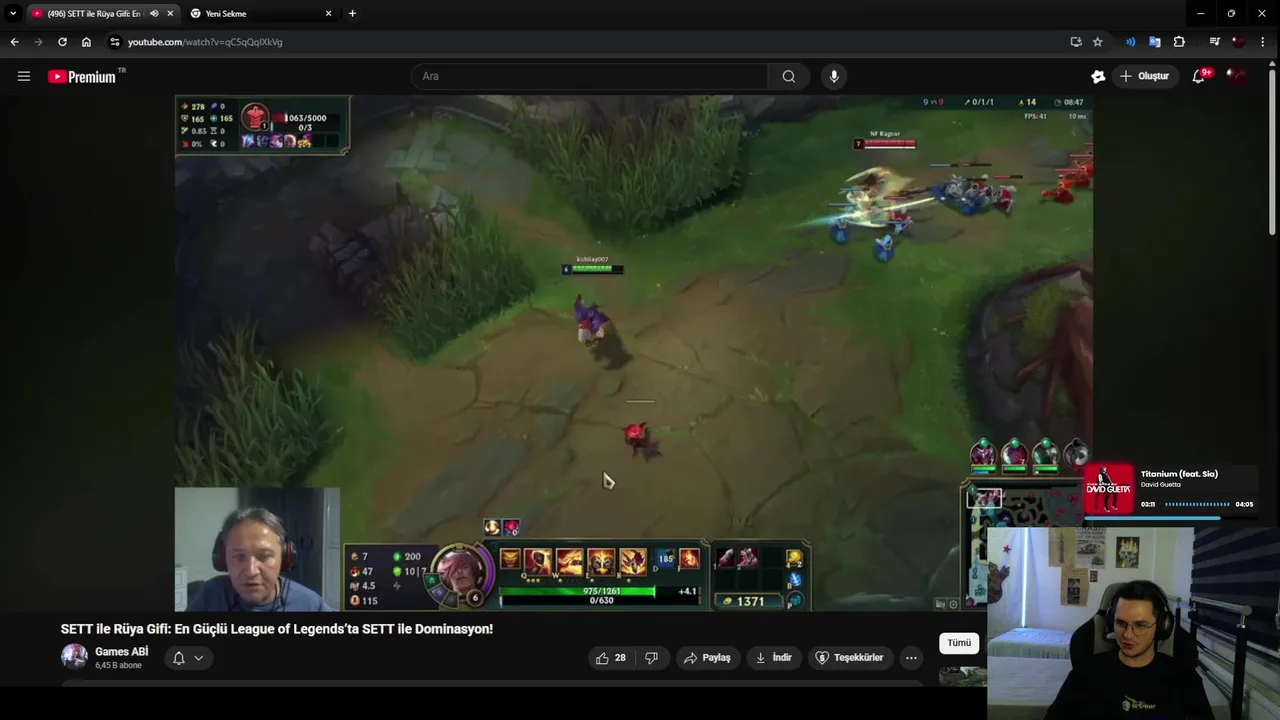Click the streamer webcam overlay in video
1280x720 pixels.
click(x=257, y=549)
